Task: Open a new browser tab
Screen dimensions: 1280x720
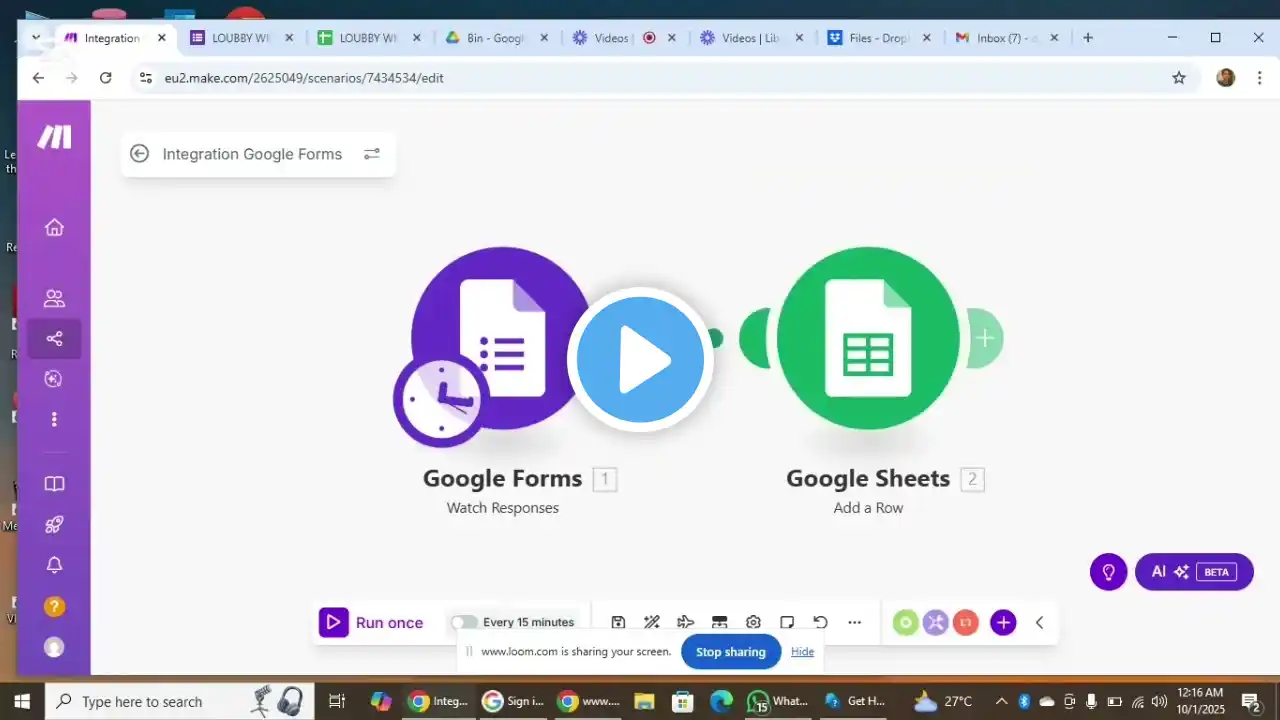Action: (x=1088, y=38)
